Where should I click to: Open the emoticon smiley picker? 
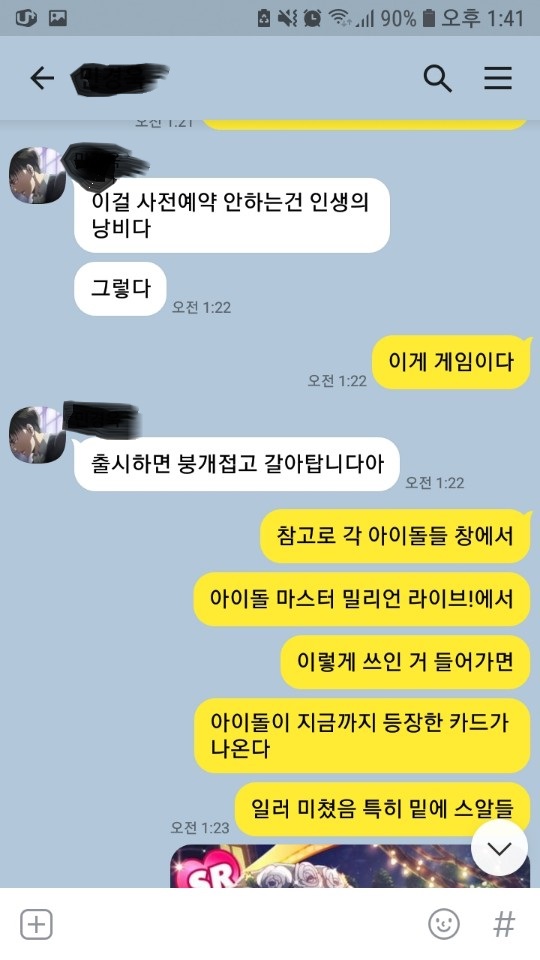pyautogui.click(x=444, y=924)
